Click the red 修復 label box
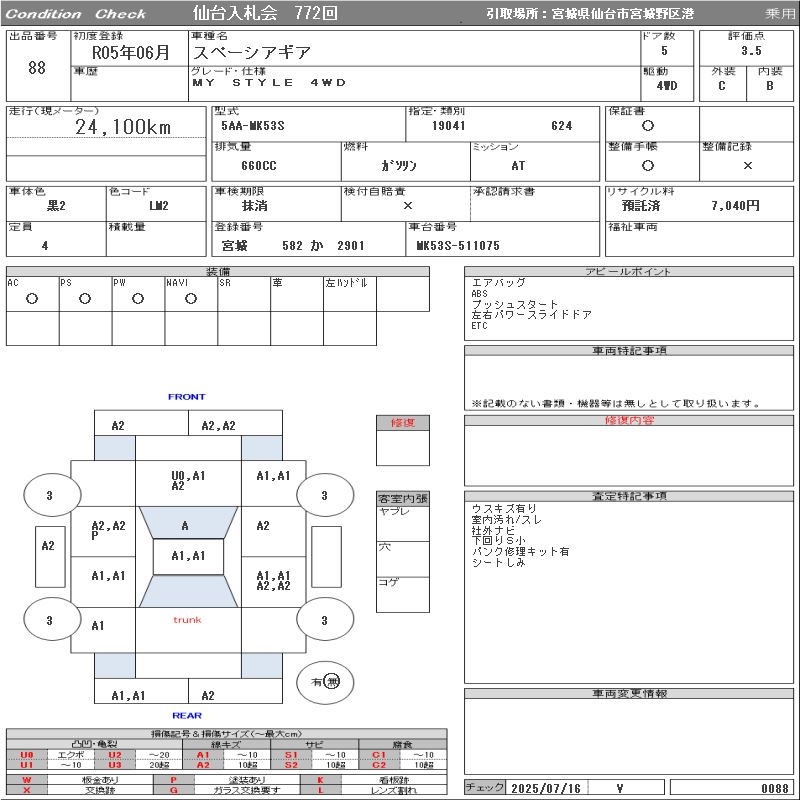This screenshot has height=800, width=800. pyautogui.click(x=403, y=423)
